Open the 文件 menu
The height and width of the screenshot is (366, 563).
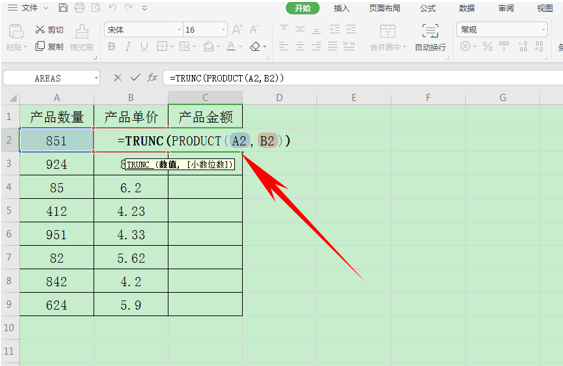pos(29,8)
